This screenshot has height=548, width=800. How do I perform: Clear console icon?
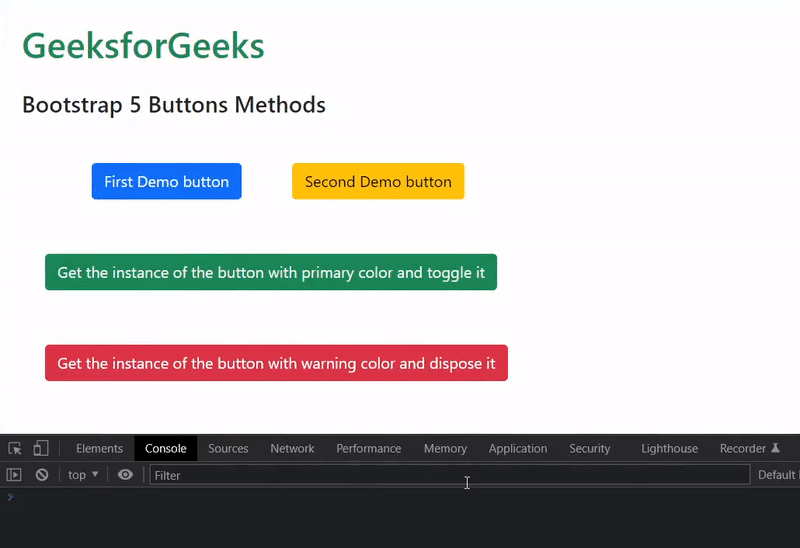pyautogui.click(x=42, y=475)
